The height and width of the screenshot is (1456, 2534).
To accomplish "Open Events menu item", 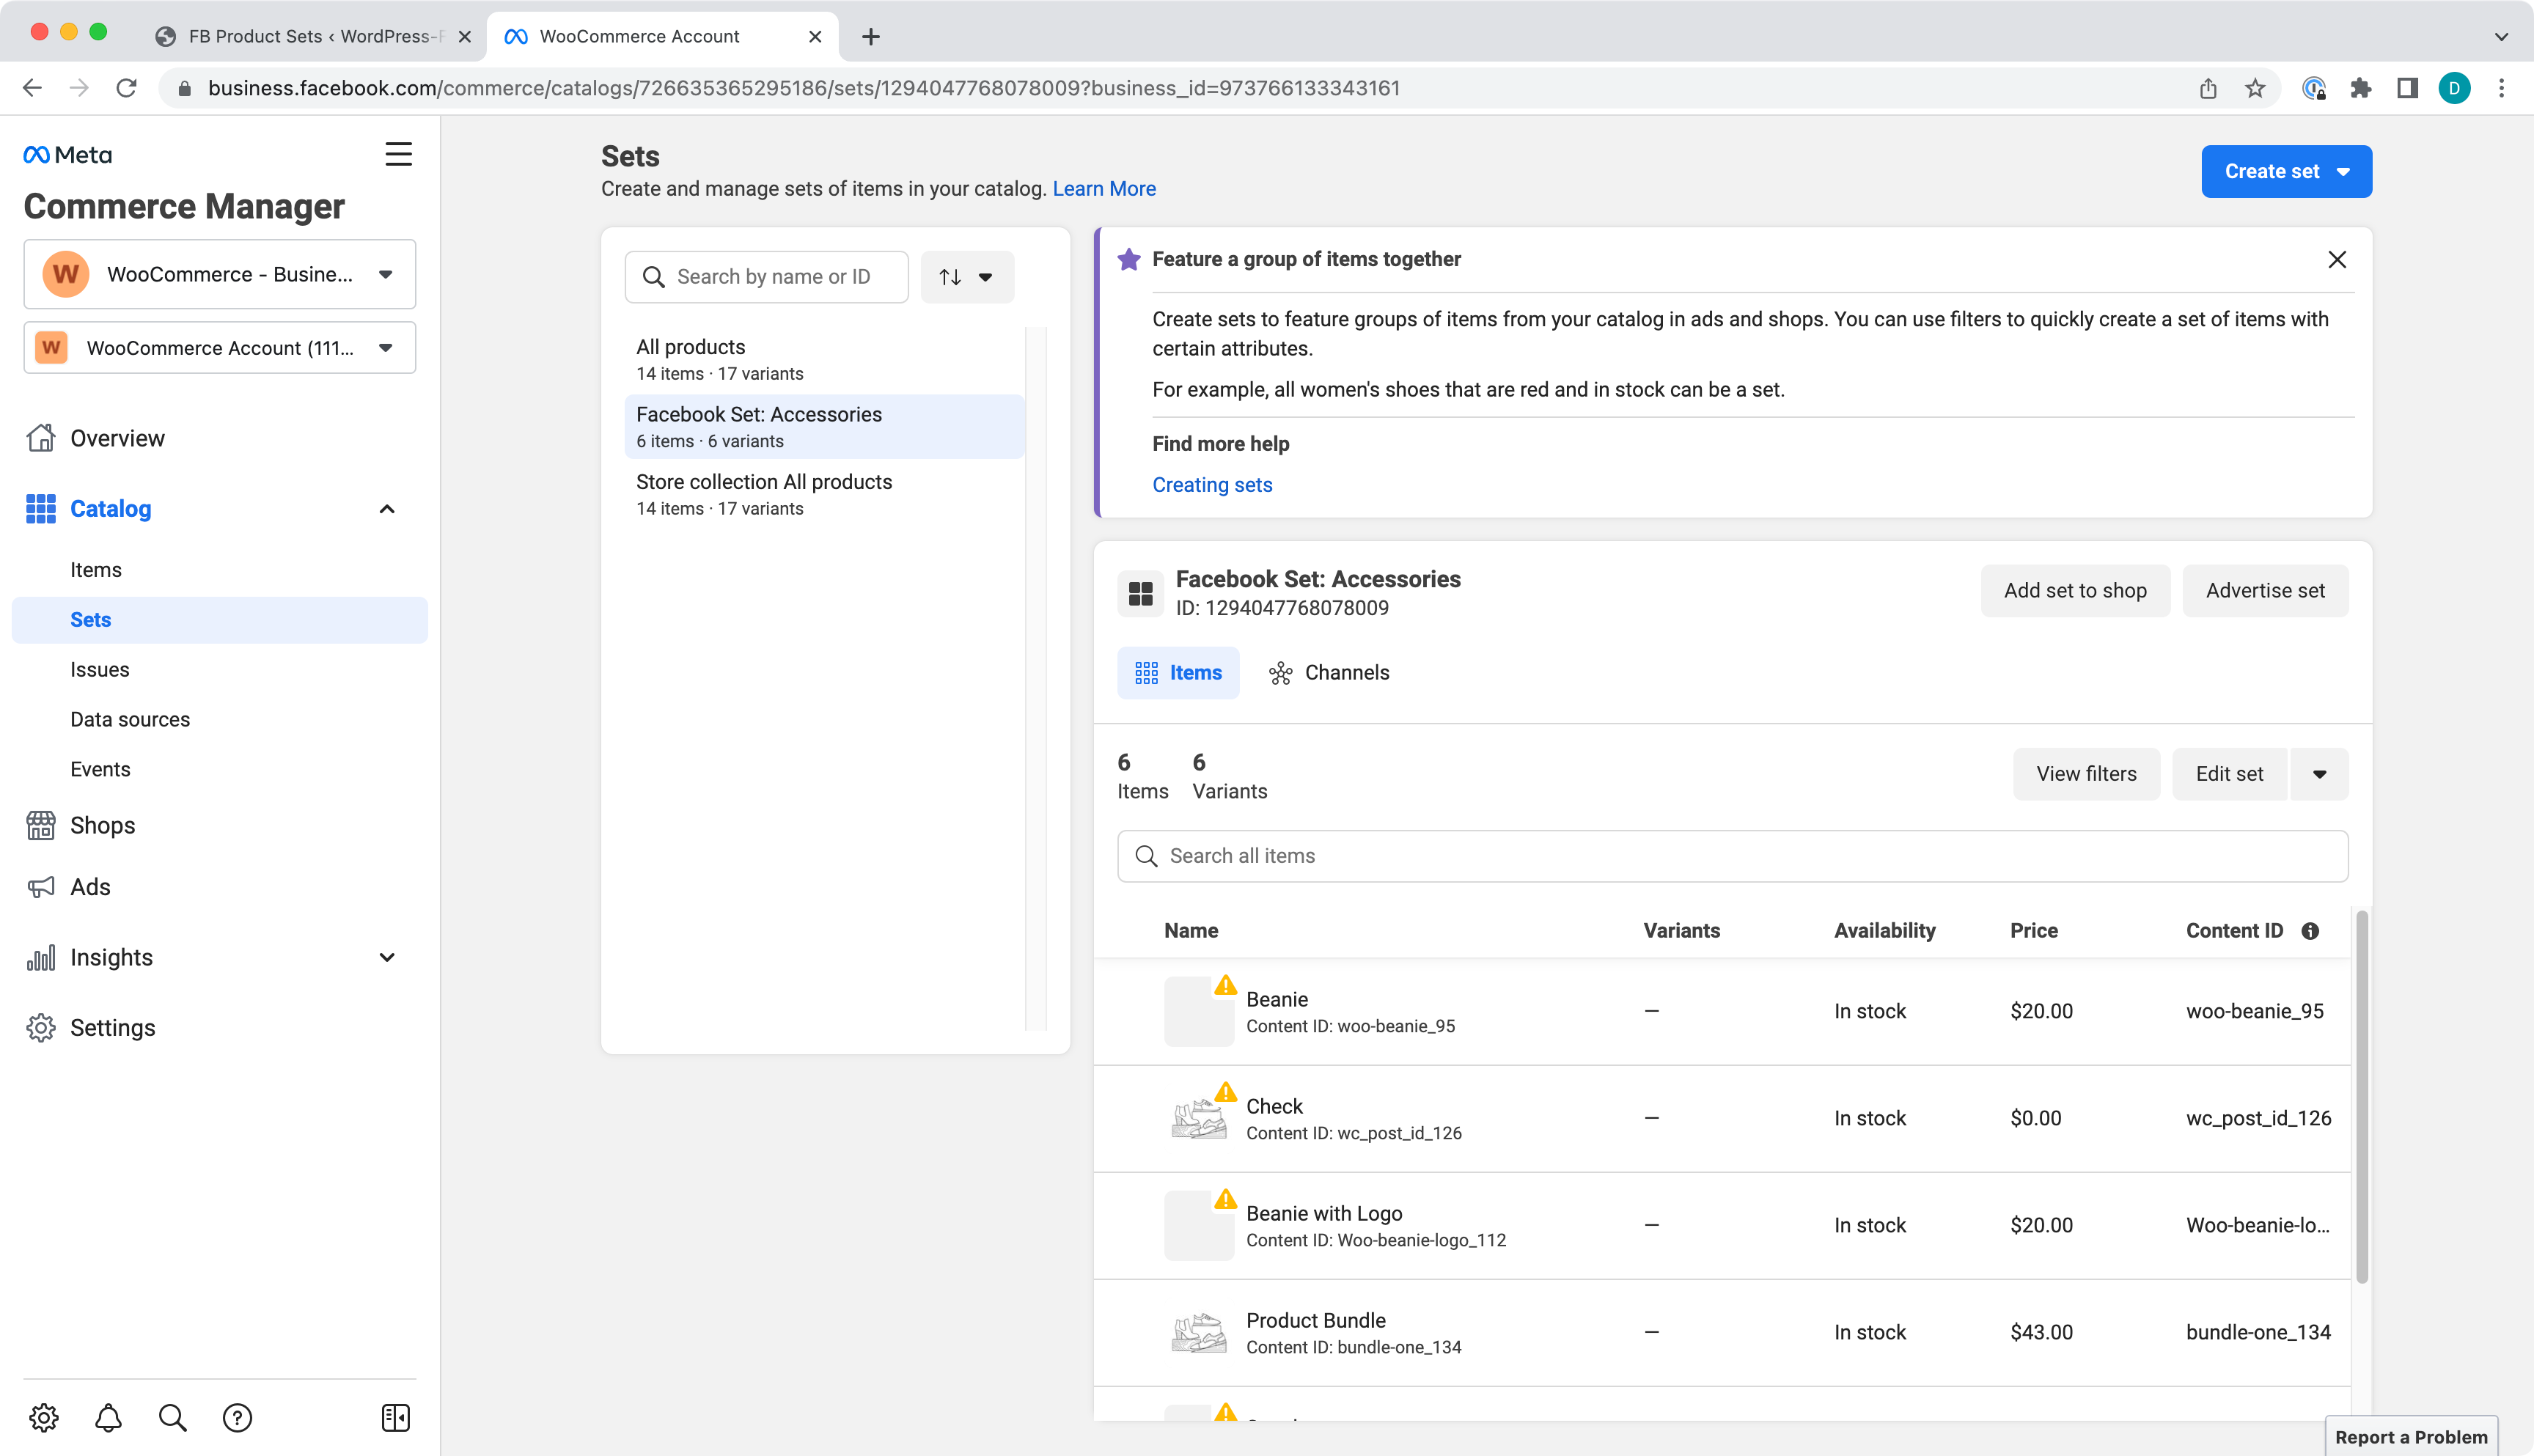I will click(x=100, y=770).
